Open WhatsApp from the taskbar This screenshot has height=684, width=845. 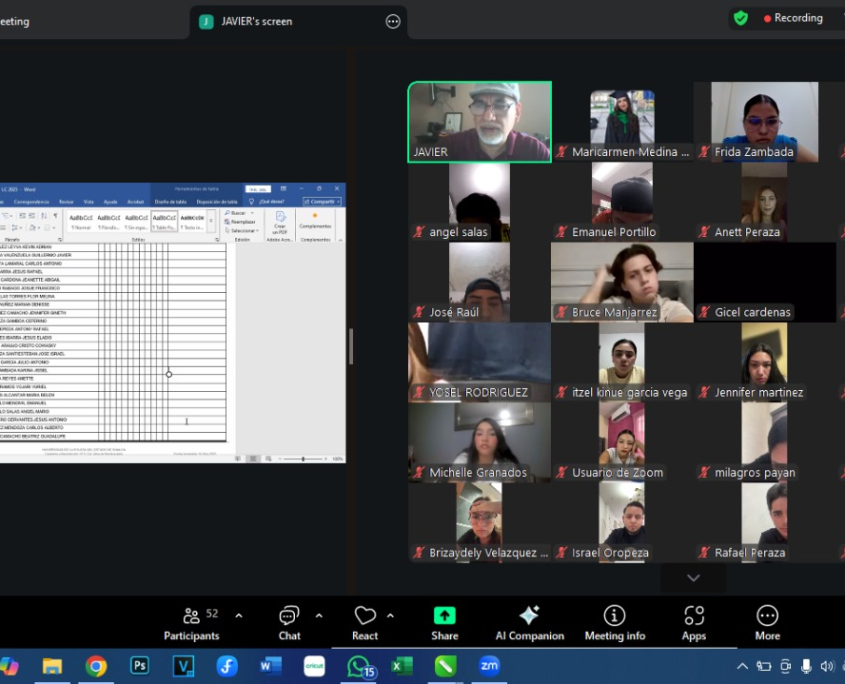point(359,666)
